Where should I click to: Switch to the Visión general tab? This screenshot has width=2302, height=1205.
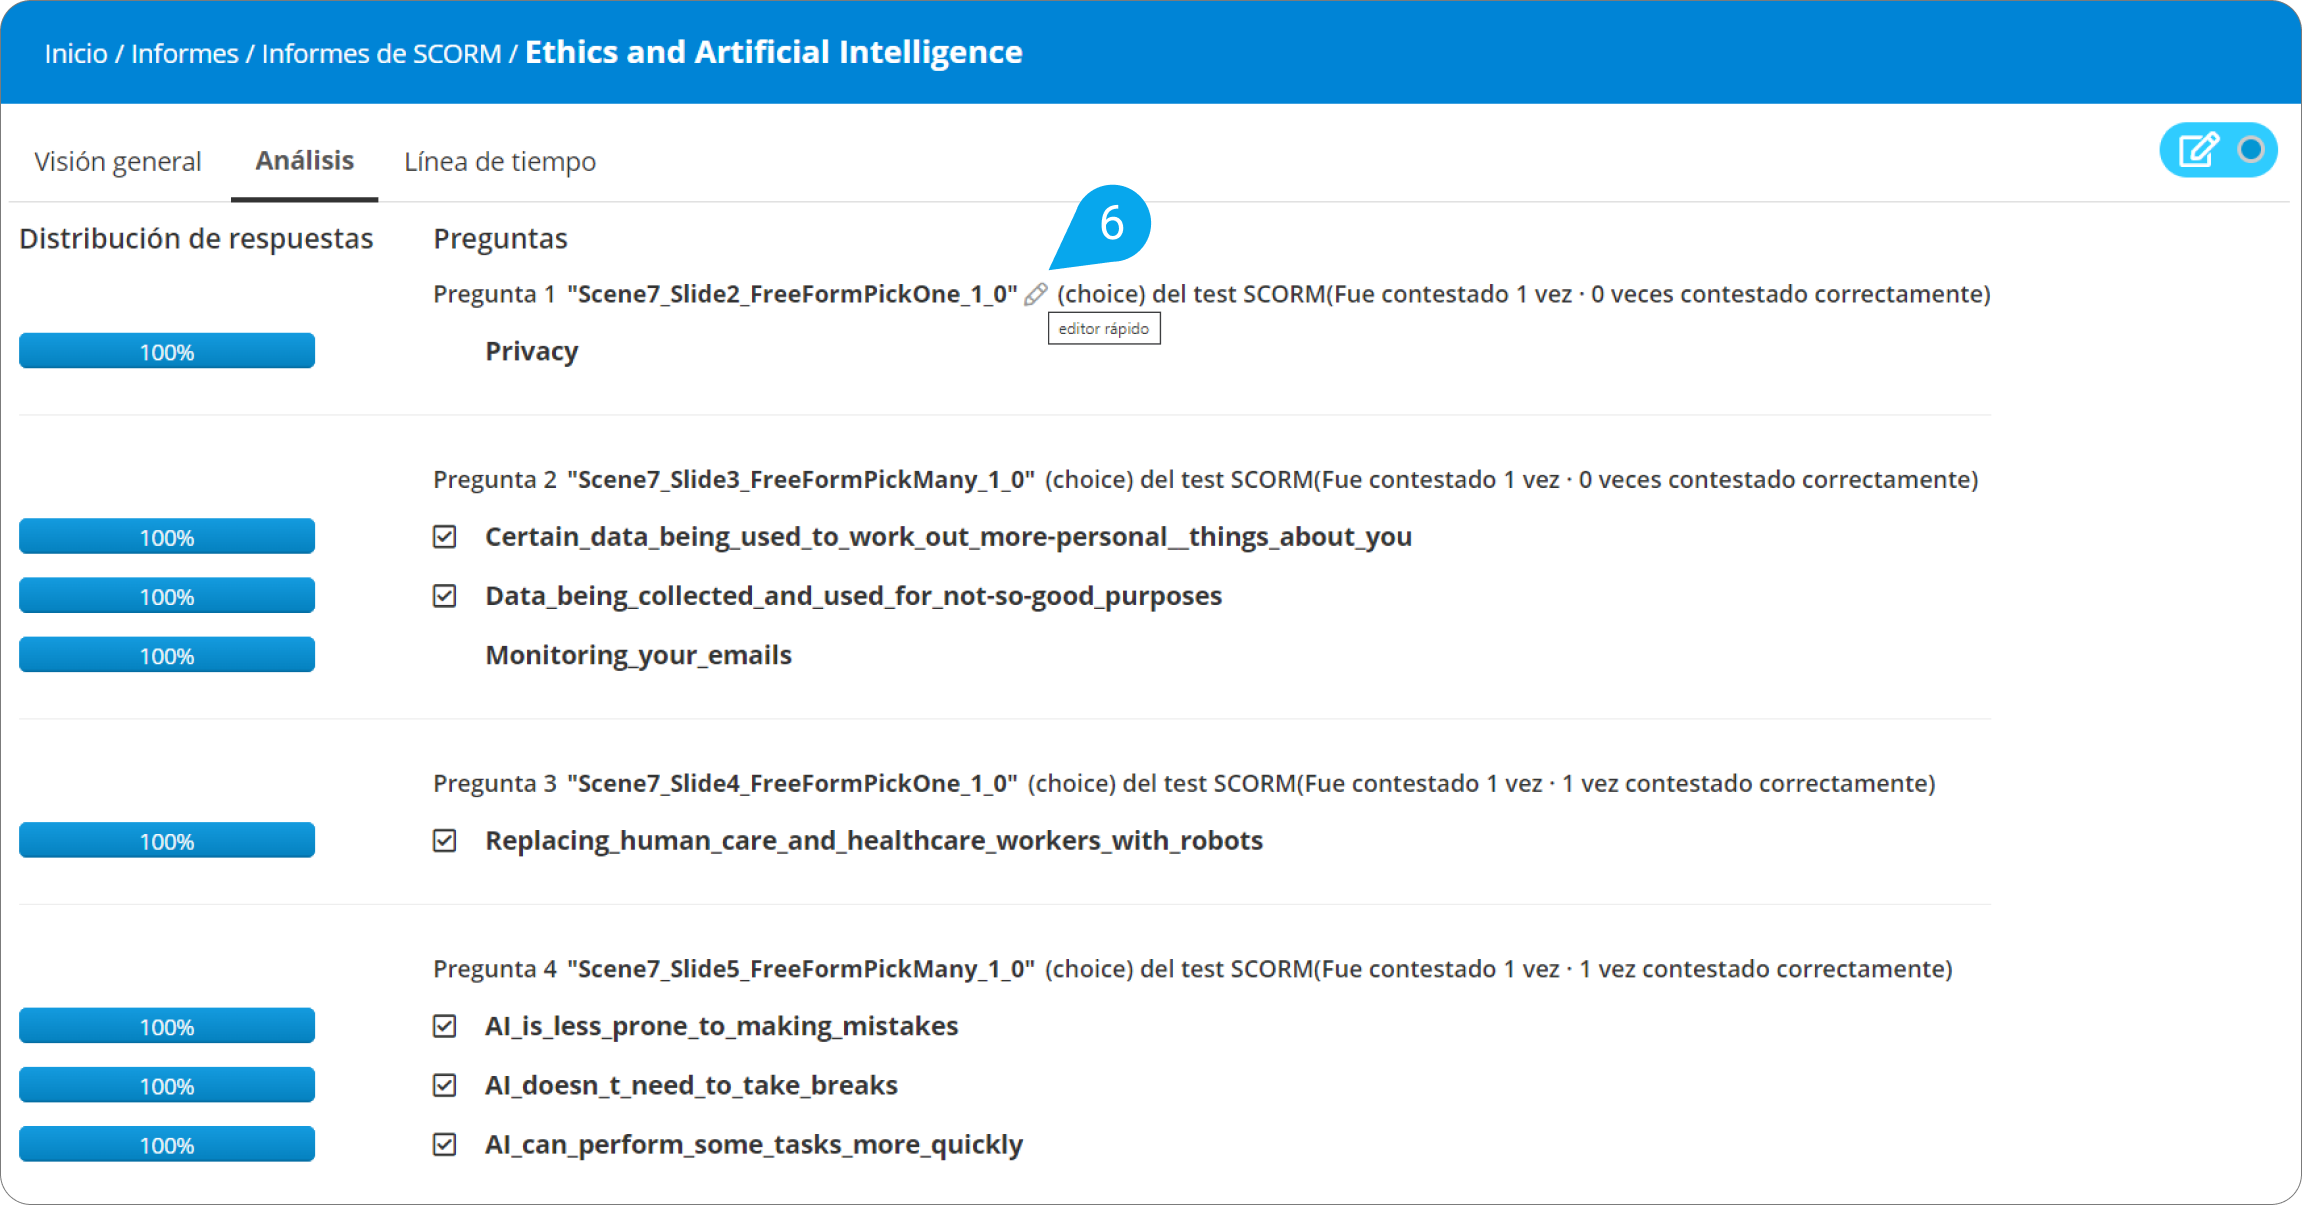tap(118, 161)
